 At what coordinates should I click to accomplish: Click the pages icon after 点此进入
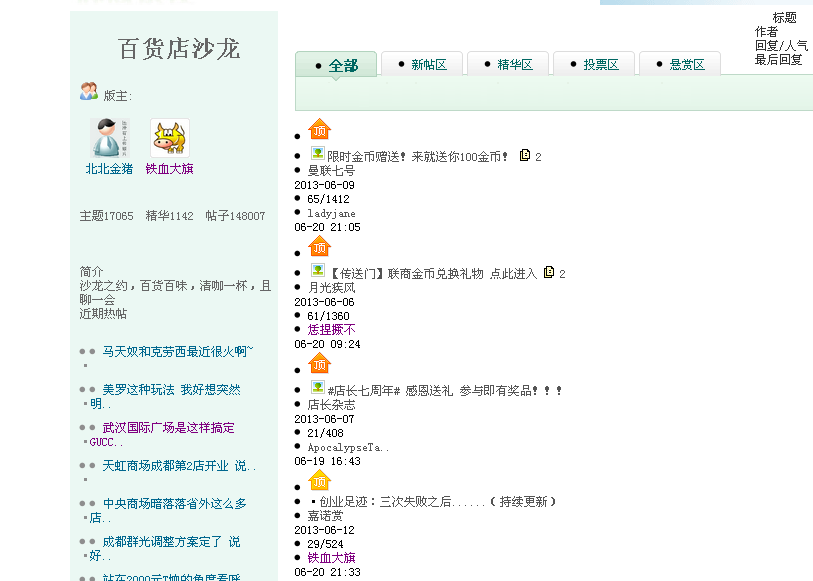tap(549, 272)
